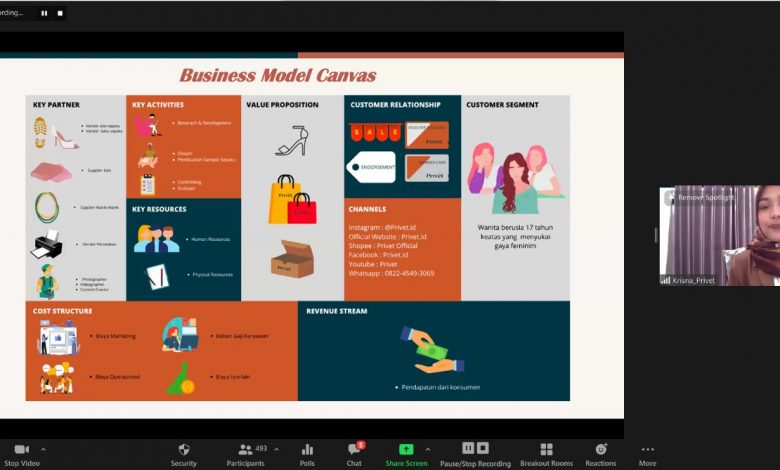Viewport: 780px width, 470px height.
Task: Expand share options arrow beside Share Screen
Action: tap(428, 449)
